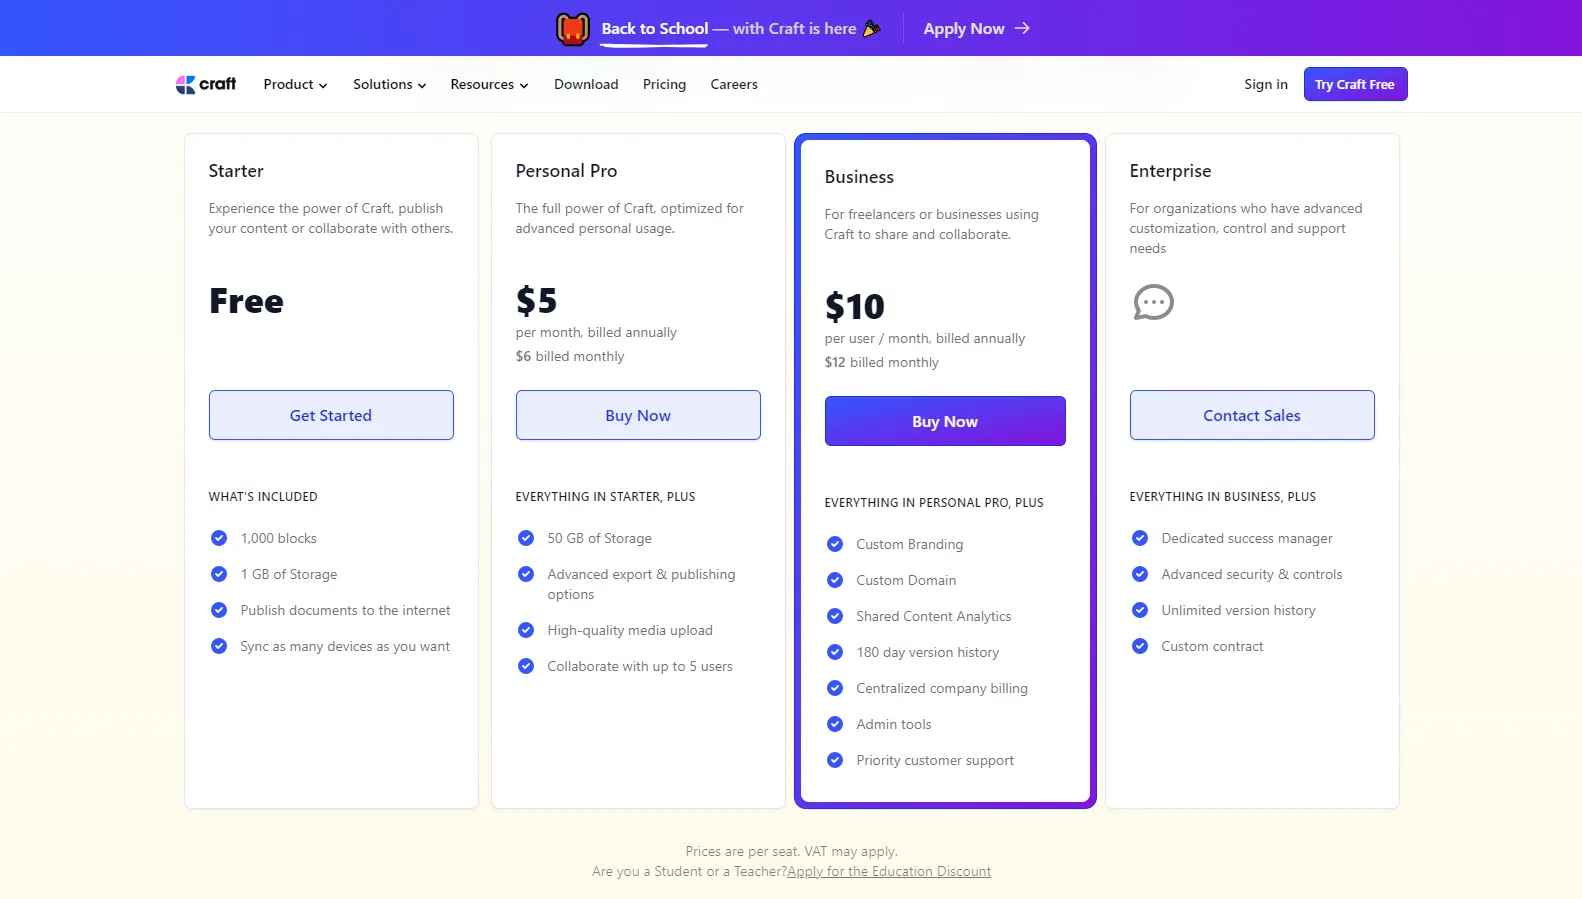Image resolution: width=1582 pixels, height=899 pixels.
Task: Click the purple Buy Now button in the Business plan
Action: [945, 421]
